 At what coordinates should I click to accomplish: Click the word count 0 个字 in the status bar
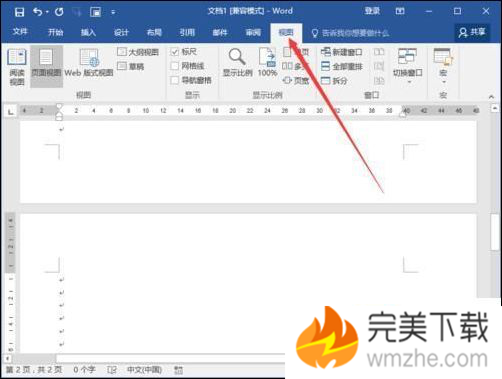(x=84, y=370)
